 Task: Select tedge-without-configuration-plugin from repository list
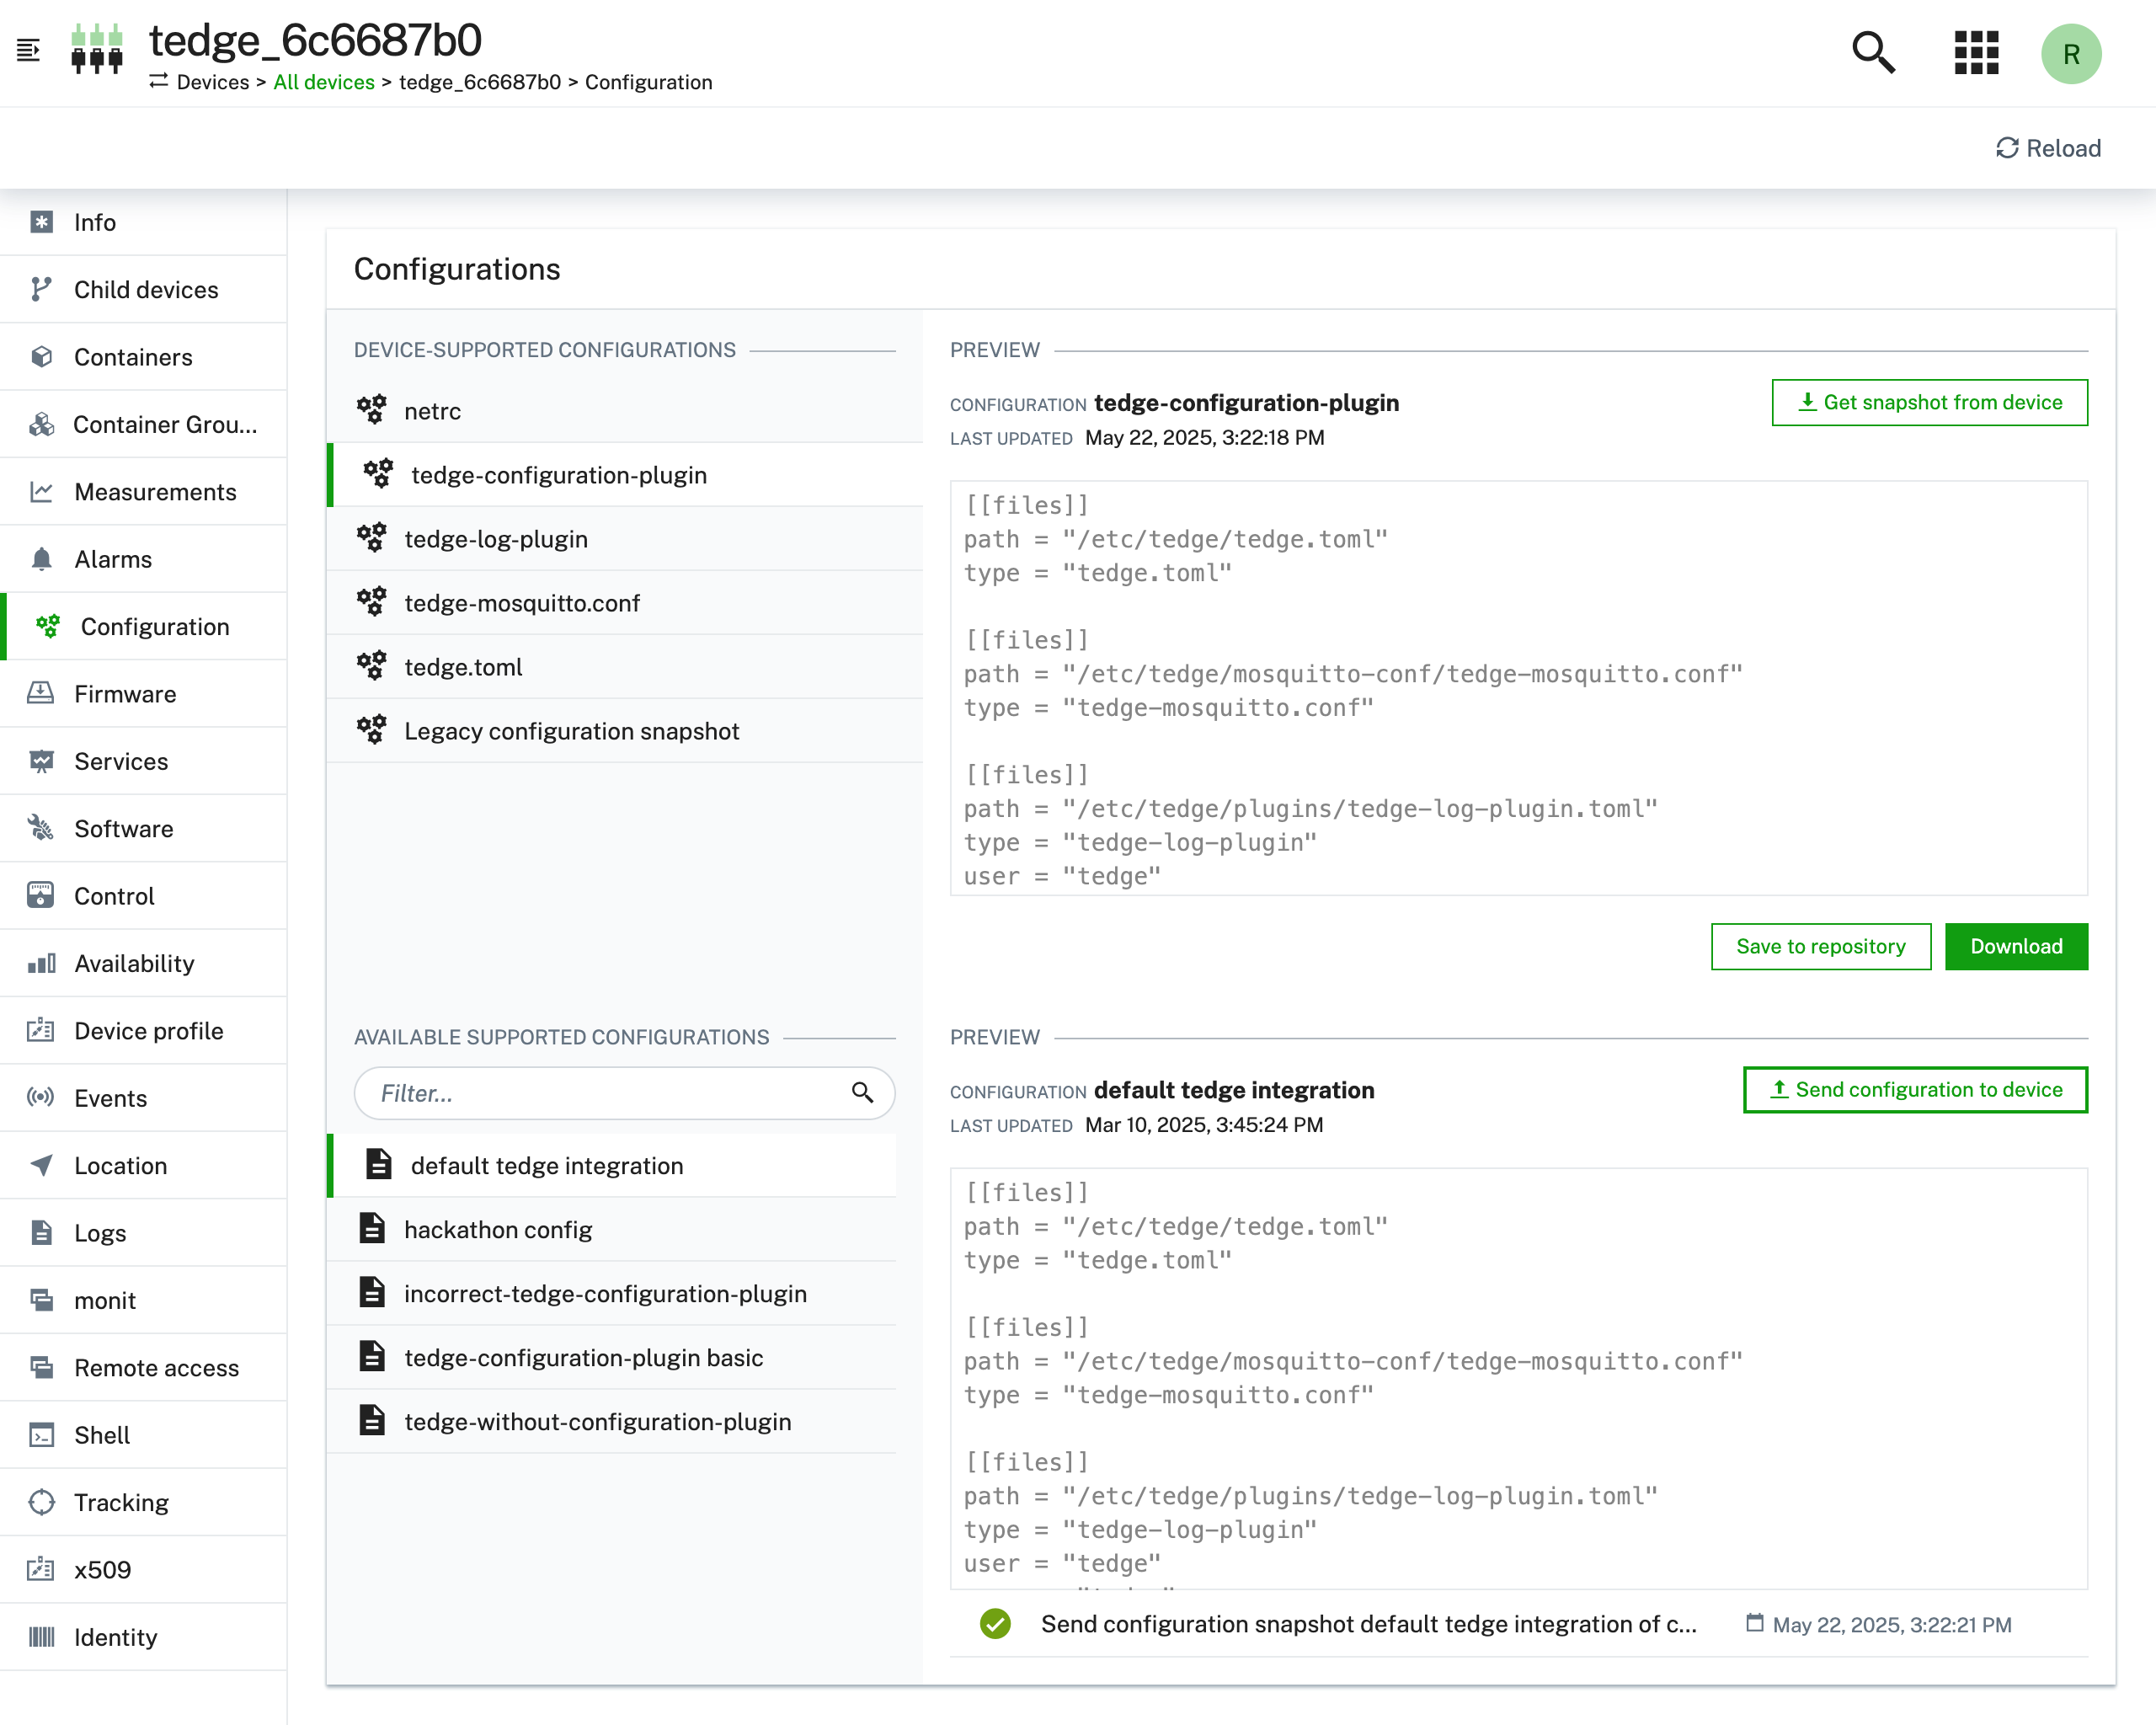click(597, 1422)
